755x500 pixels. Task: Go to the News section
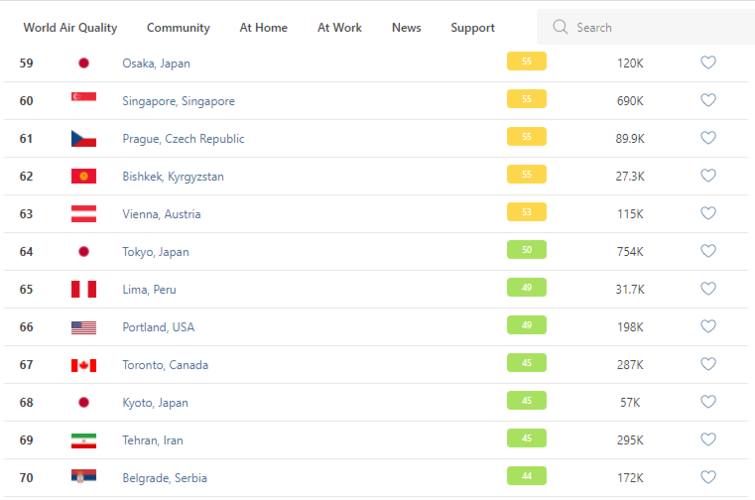pyautogui.click(x=406, y=28)
